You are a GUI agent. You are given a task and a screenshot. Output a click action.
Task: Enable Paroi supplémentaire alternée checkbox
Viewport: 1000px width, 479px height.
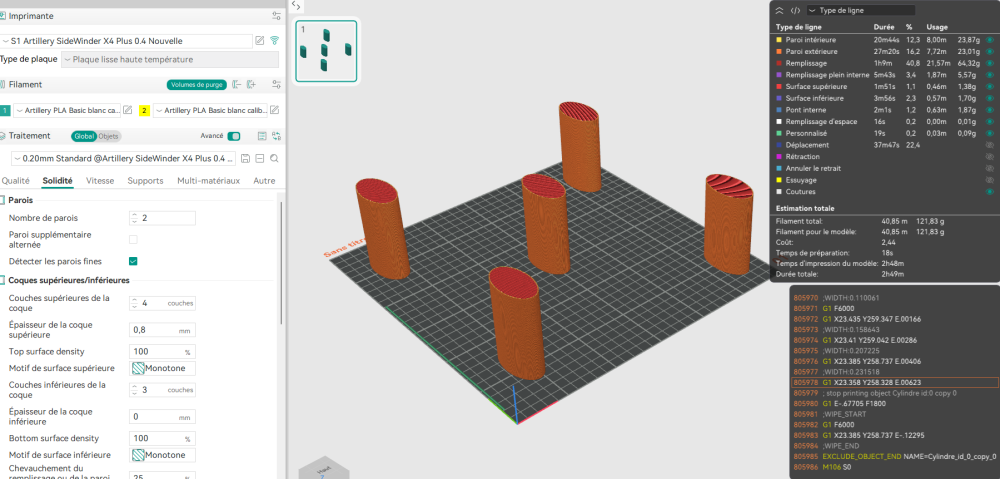click(x=133, y=239)
